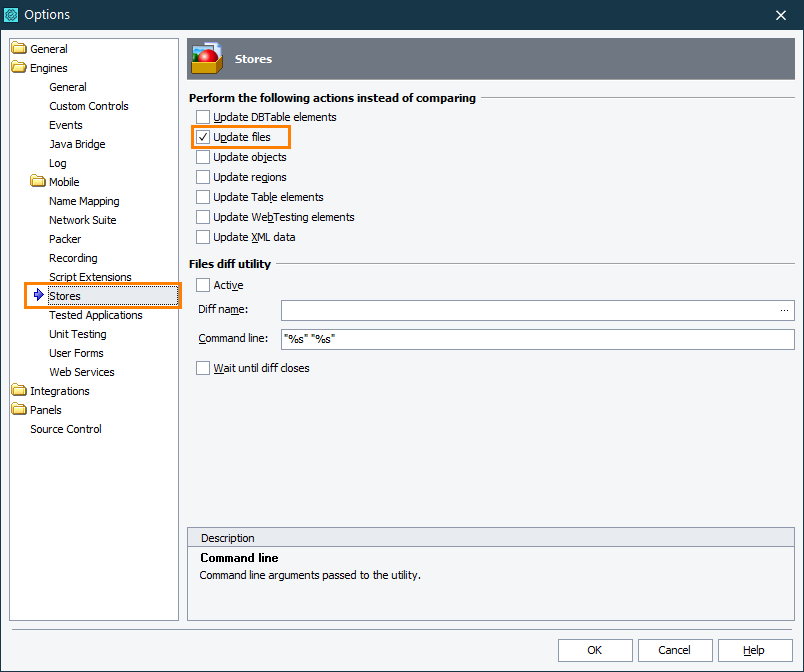
Task: Expand the Integrations tree branch
Action: coord(19,390)
